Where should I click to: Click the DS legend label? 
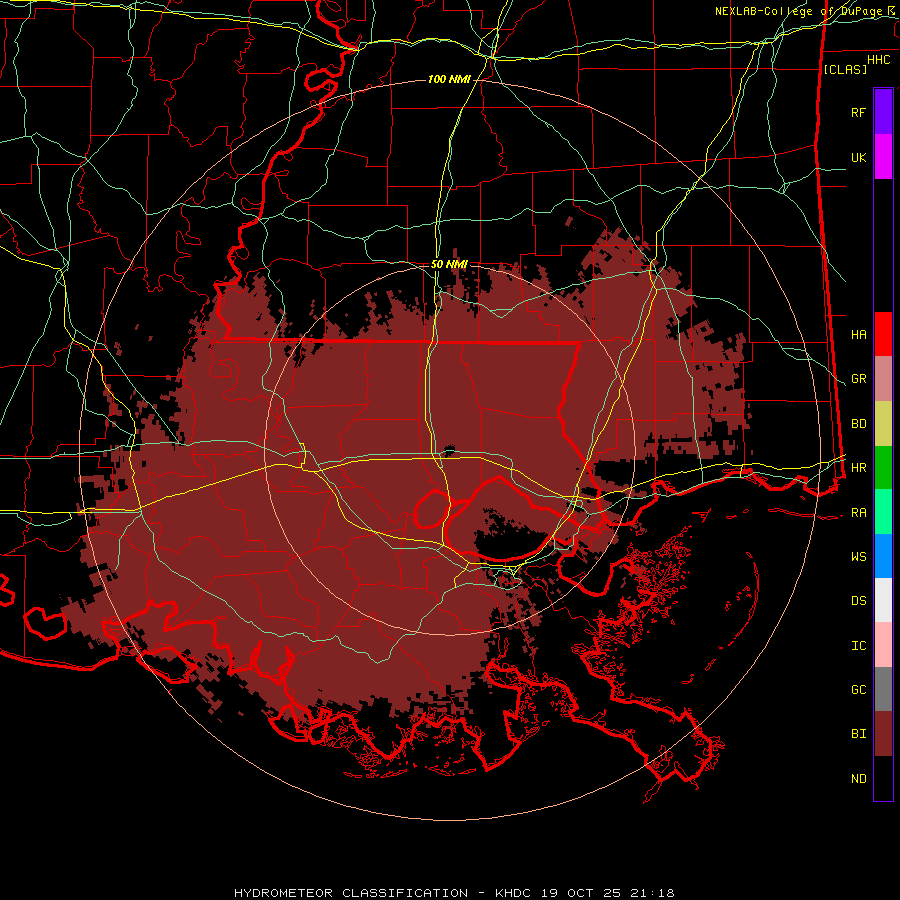pos(858,601)
